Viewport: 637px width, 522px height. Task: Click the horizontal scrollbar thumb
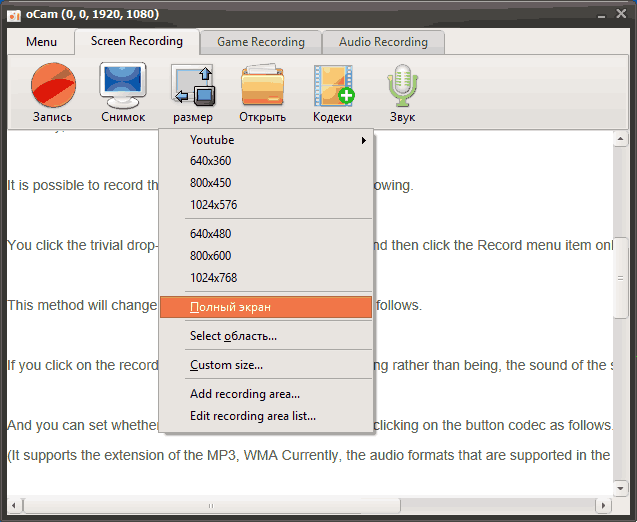tap(211, 506)
